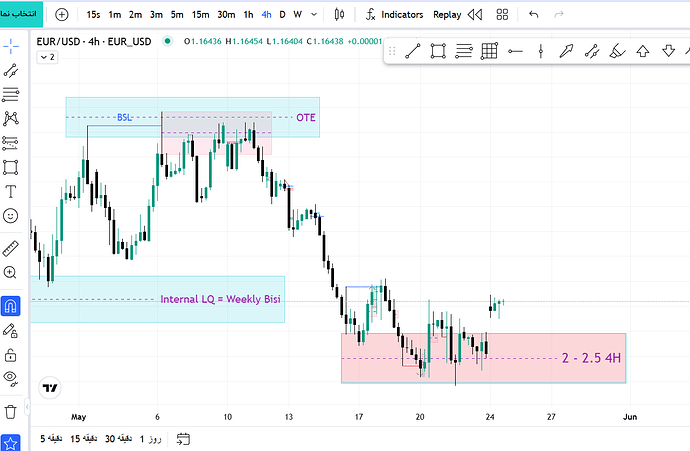Viewport: 690px width, 451px height.
Task: Switch to the 15s timeframe
Action: [x=93, y=15]
